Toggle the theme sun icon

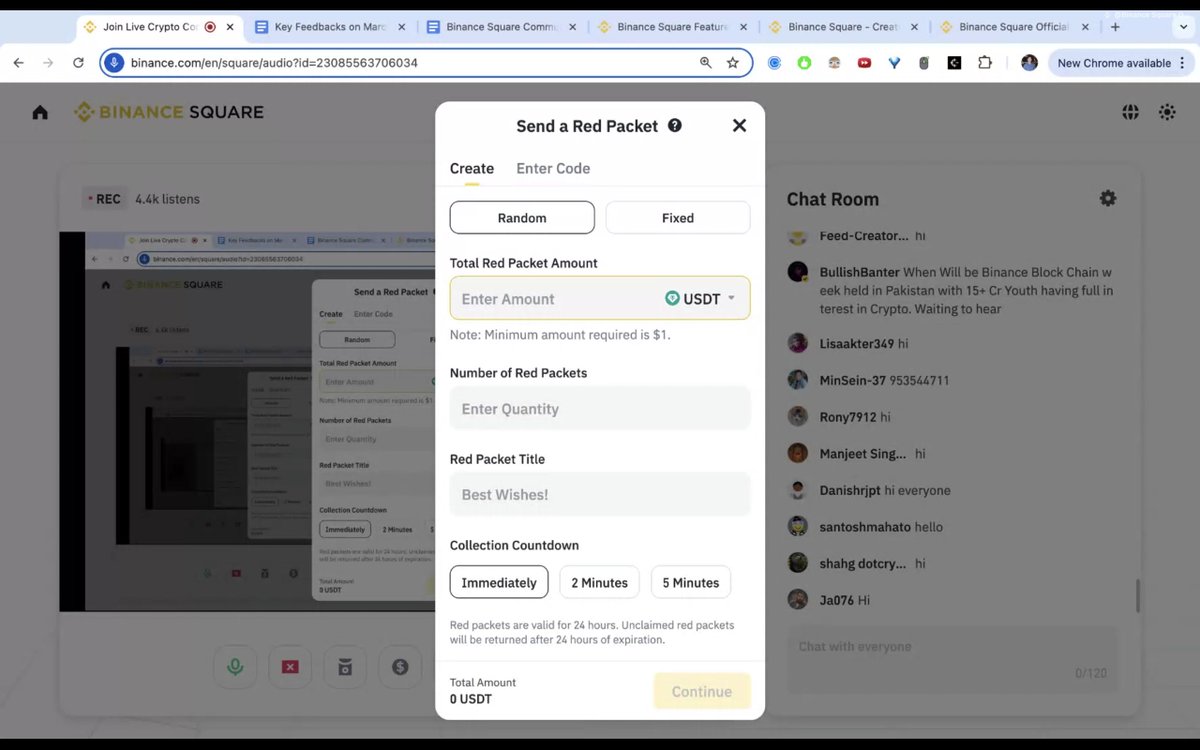coord(1167,112)
